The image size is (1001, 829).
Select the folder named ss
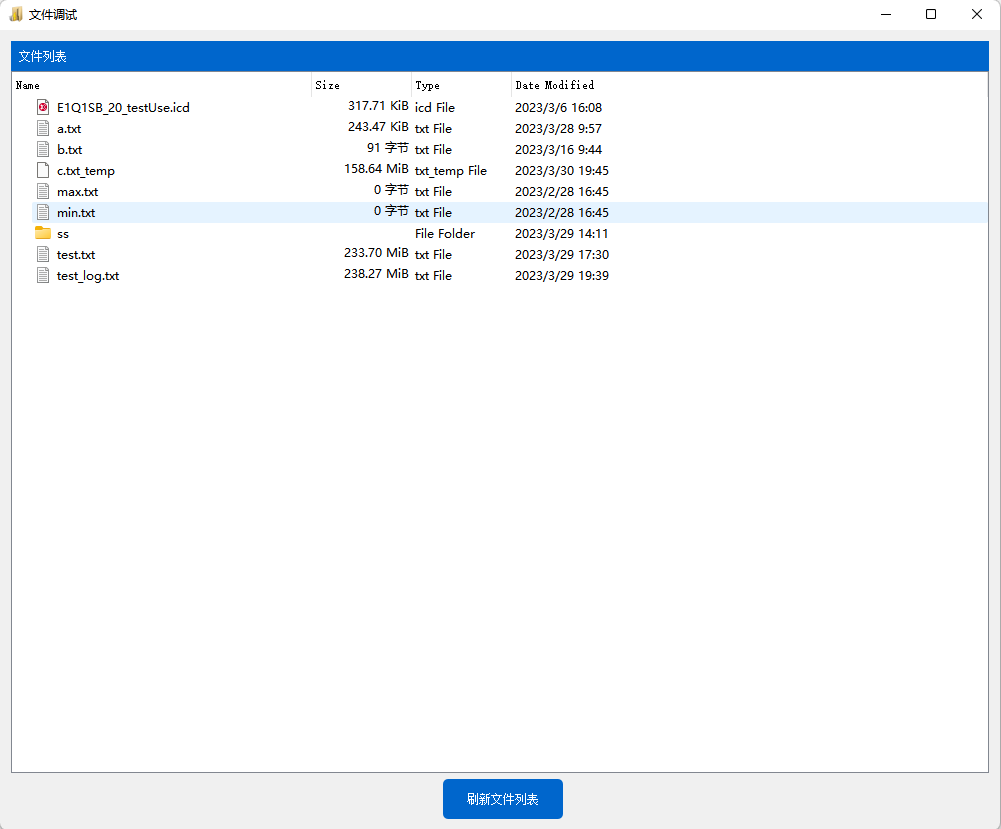63,234
